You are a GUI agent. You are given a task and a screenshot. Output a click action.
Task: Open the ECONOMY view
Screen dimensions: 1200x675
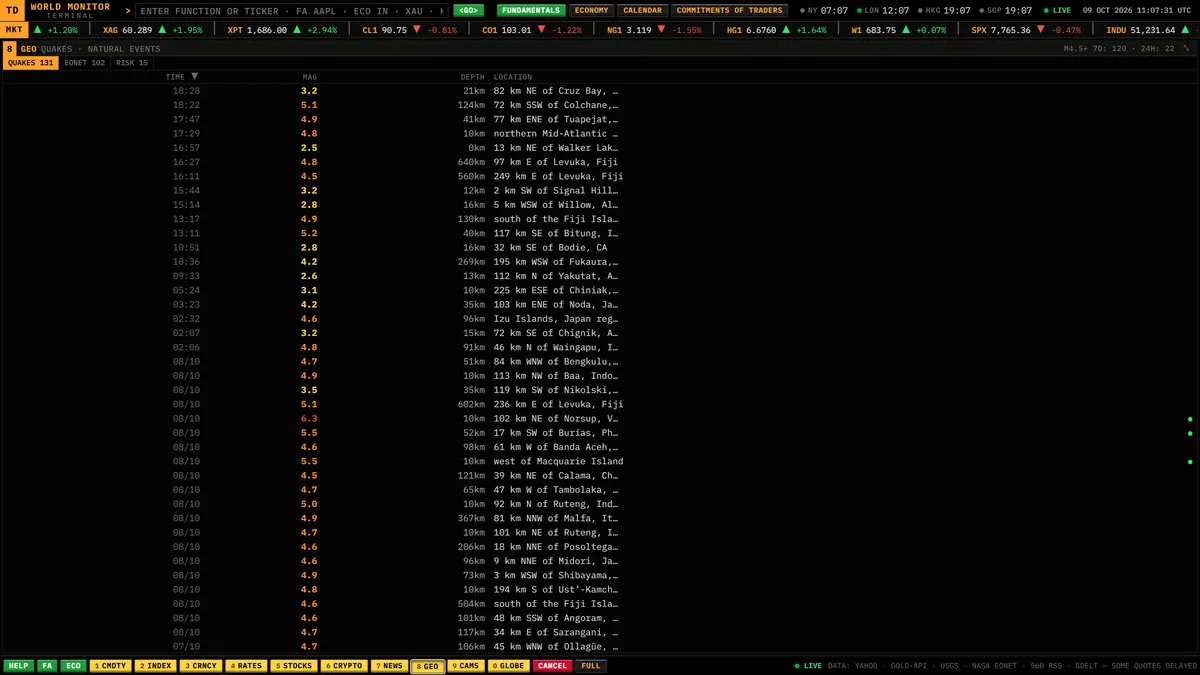592,10
